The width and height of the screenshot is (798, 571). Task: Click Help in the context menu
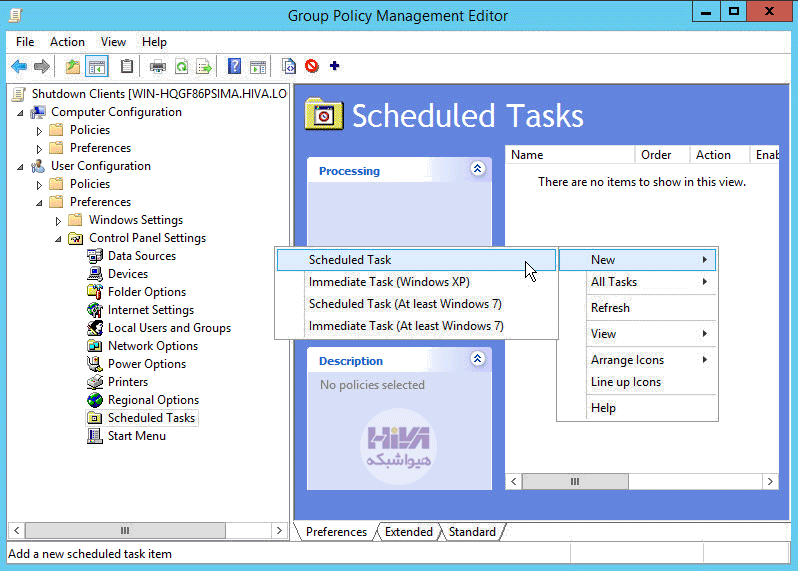pyautogui.click(x=637, y=408)
